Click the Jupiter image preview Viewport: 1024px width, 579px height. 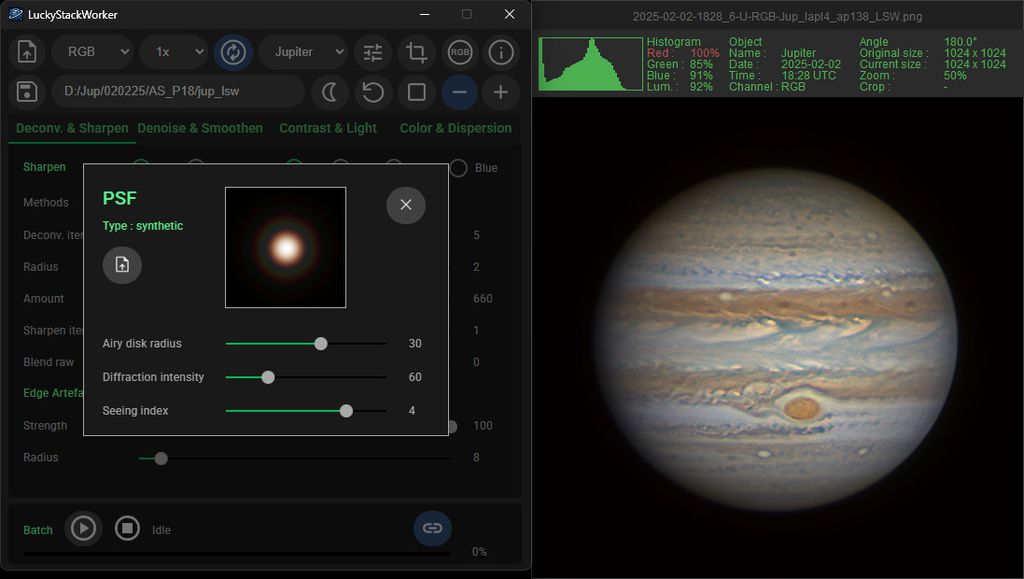coord(777,339)
